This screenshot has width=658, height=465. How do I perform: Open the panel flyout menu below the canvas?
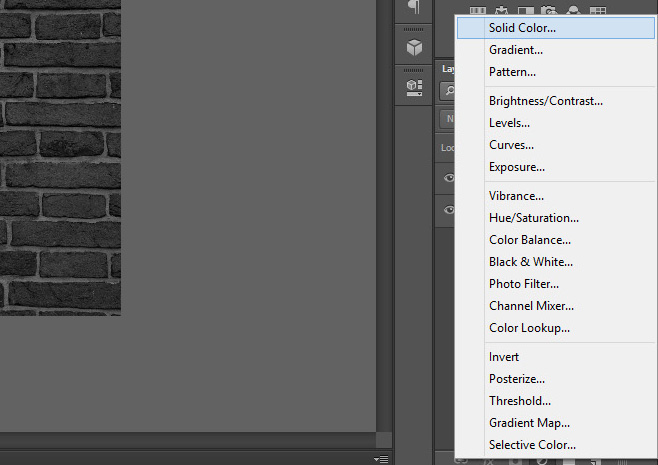(x=380, y=459)
